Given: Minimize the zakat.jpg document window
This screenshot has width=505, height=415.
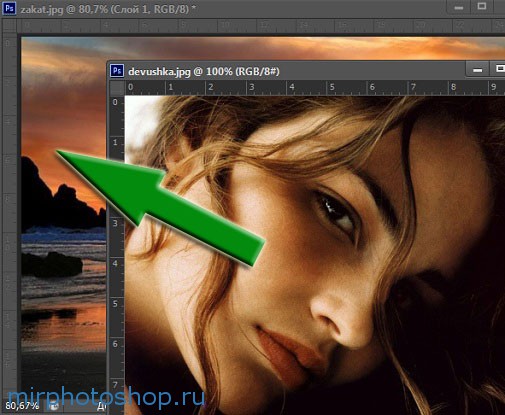Looking at the screenshot, I should tap(459, 7).
